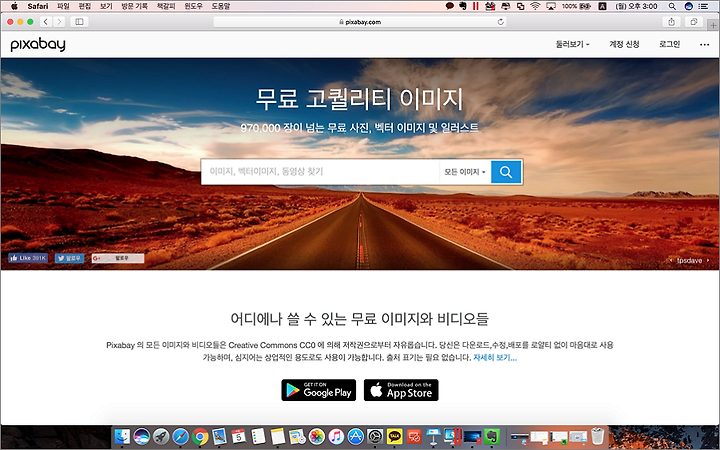Reload the page with refresh icon
Viewport: 720px width, 450px height.
tap(501, 22)
